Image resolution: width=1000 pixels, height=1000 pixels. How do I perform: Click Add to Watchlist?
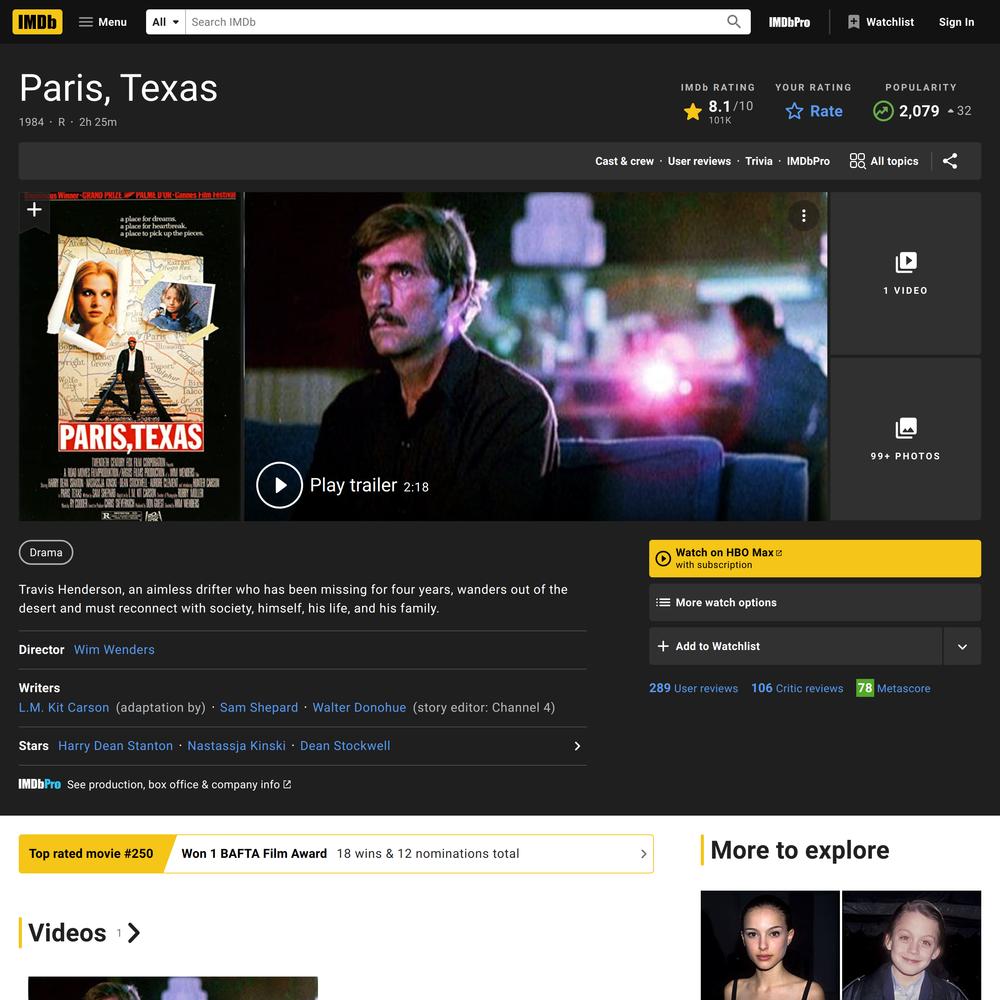point(795,647)
